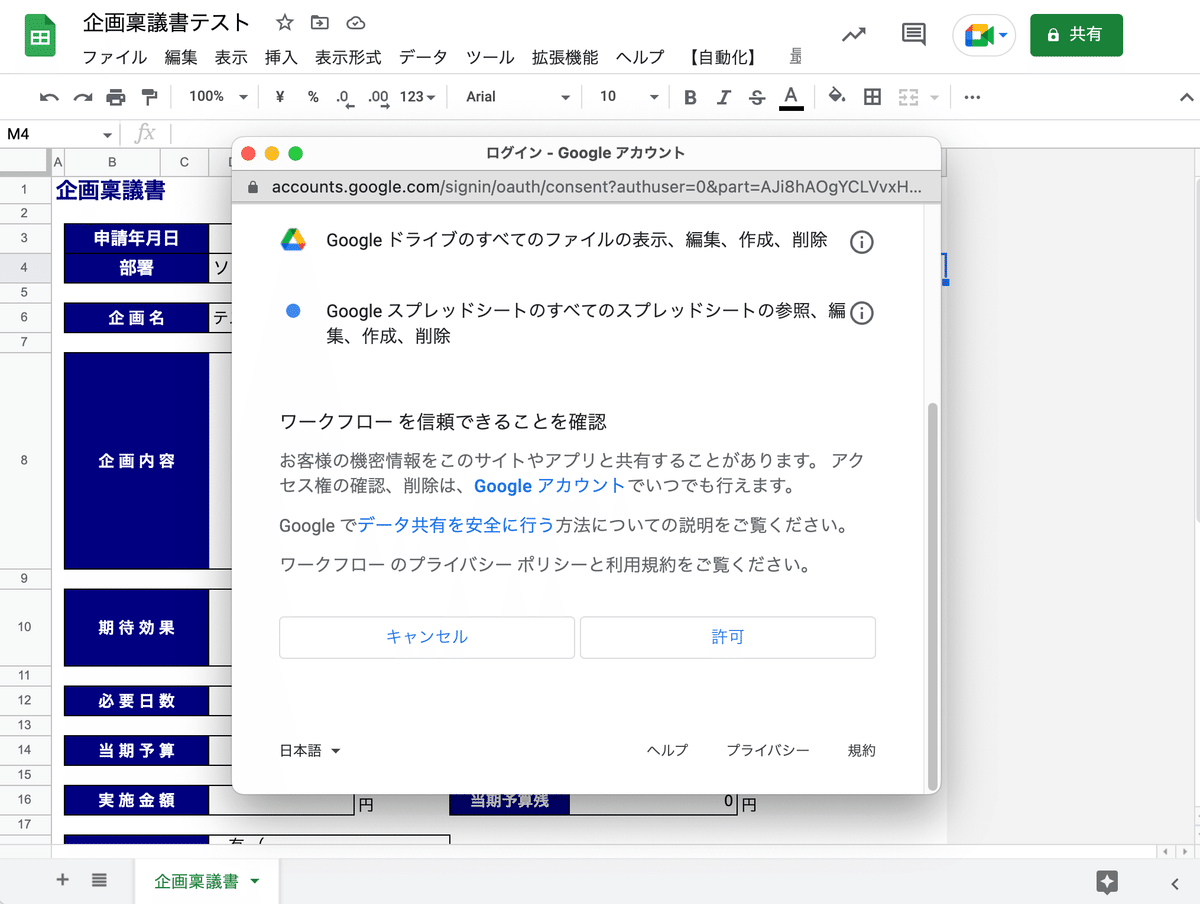This screenshot has height=904, width=1200.
Task: Check cloud save status icon
Action: point(354,23)
